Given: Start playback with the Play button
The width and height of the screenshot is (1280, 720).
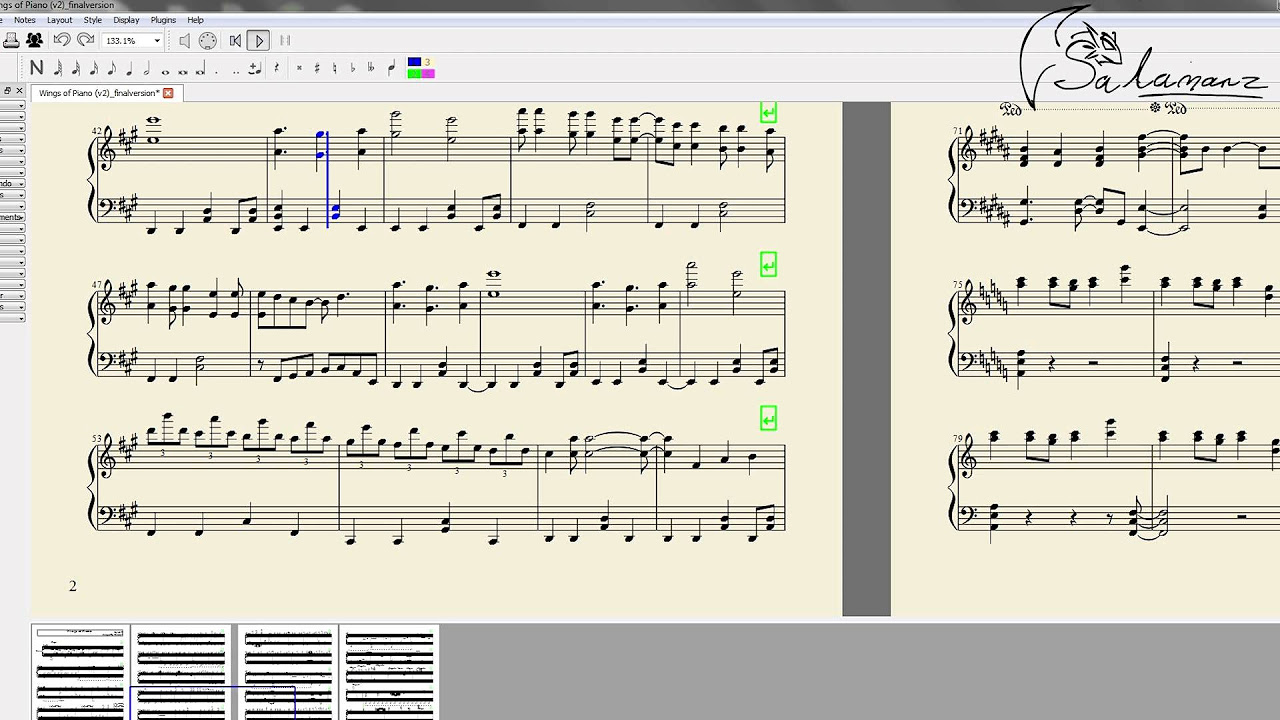Looking at the screenshot, I should tap(259, 41).
